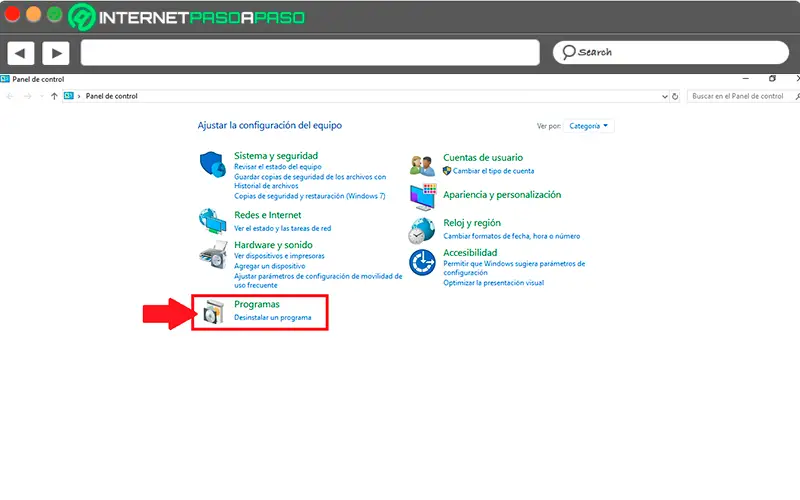Click the Accesibilidad blue circle icon
The height and width of the screenshot is (500, 800).
(422, 262)
